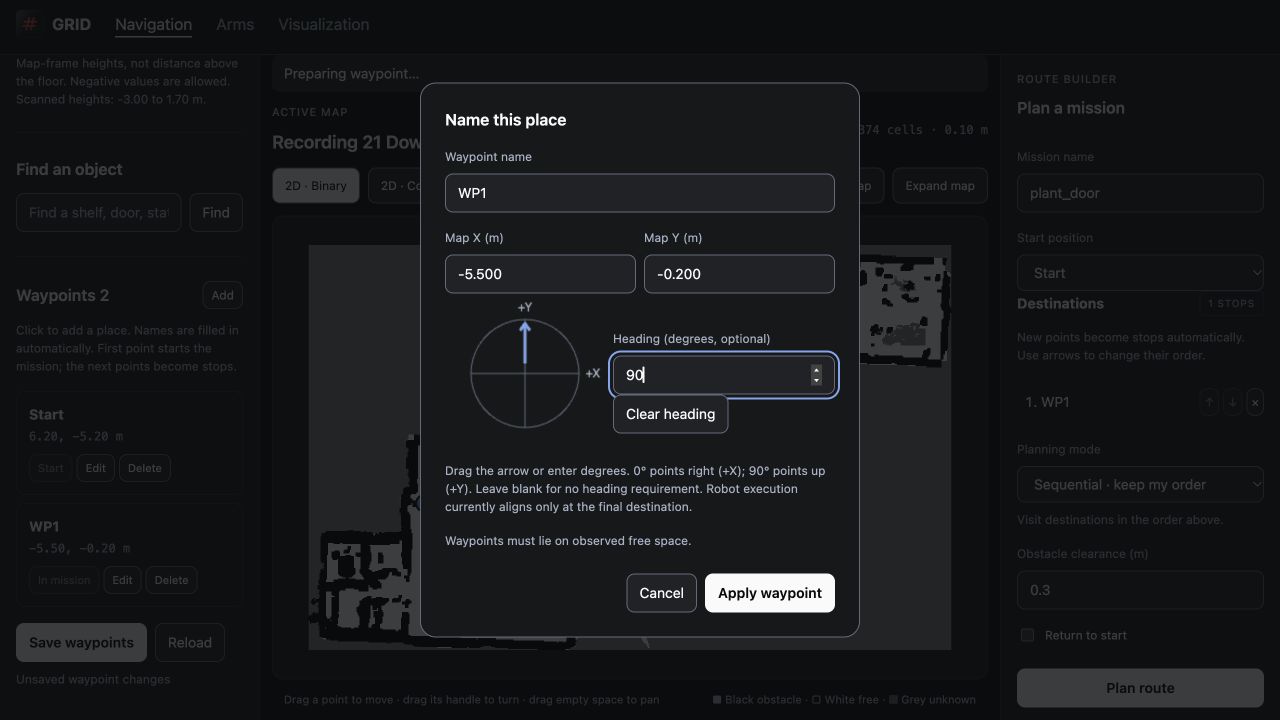Decrease heading value with the stepper down arrow

(816, 381)
